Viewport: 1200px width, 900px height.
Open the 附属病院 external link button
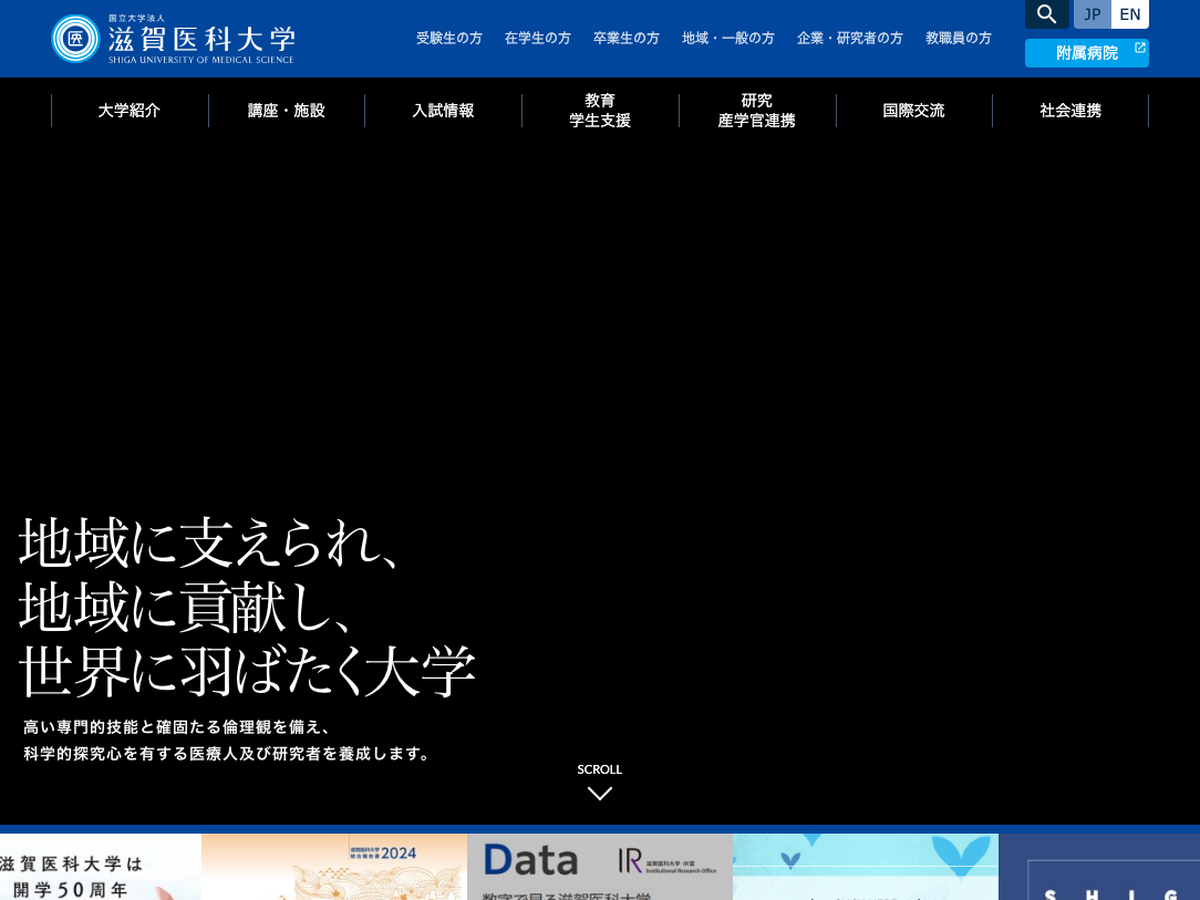pyautogui.click(x=1086, y=53)
